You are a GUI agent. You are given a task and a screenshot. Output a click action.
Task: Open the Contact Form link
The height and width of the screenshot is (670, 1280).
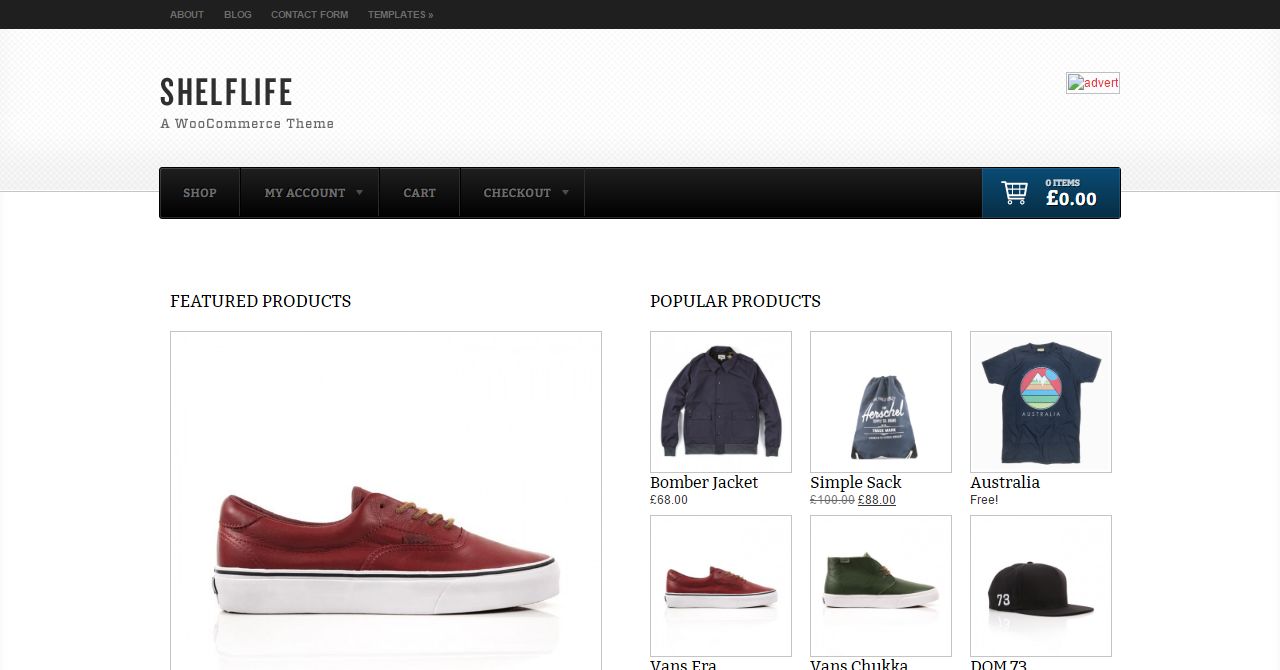click(x=309, y=15)
